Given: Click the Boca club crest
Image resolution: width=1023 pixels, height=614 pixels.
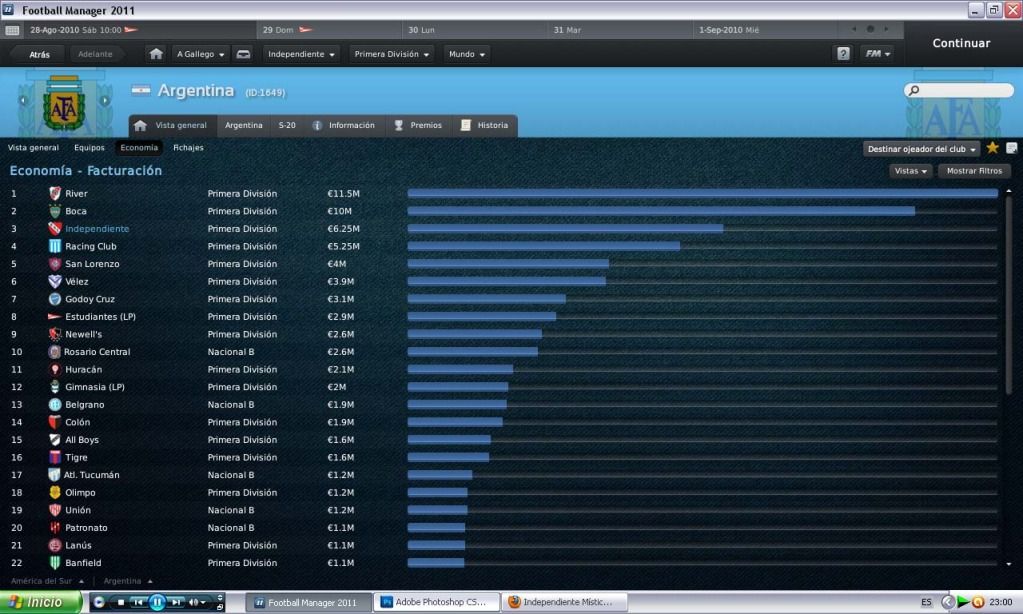Looking at the screenshot, I should 55,211.
